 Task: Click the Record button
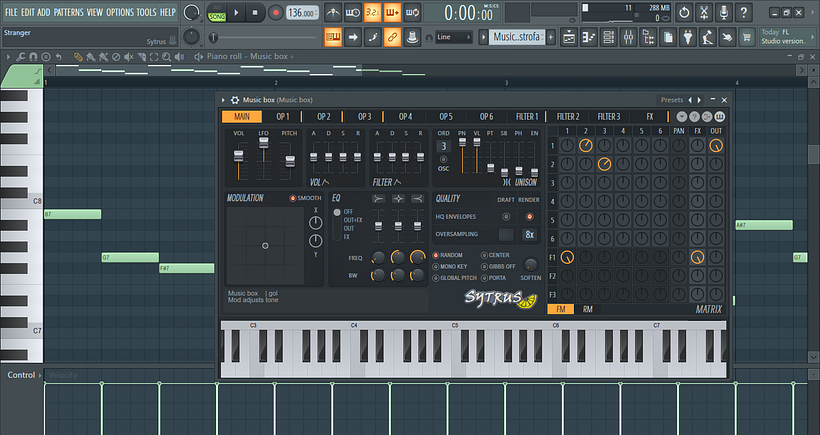click(275, 13)
